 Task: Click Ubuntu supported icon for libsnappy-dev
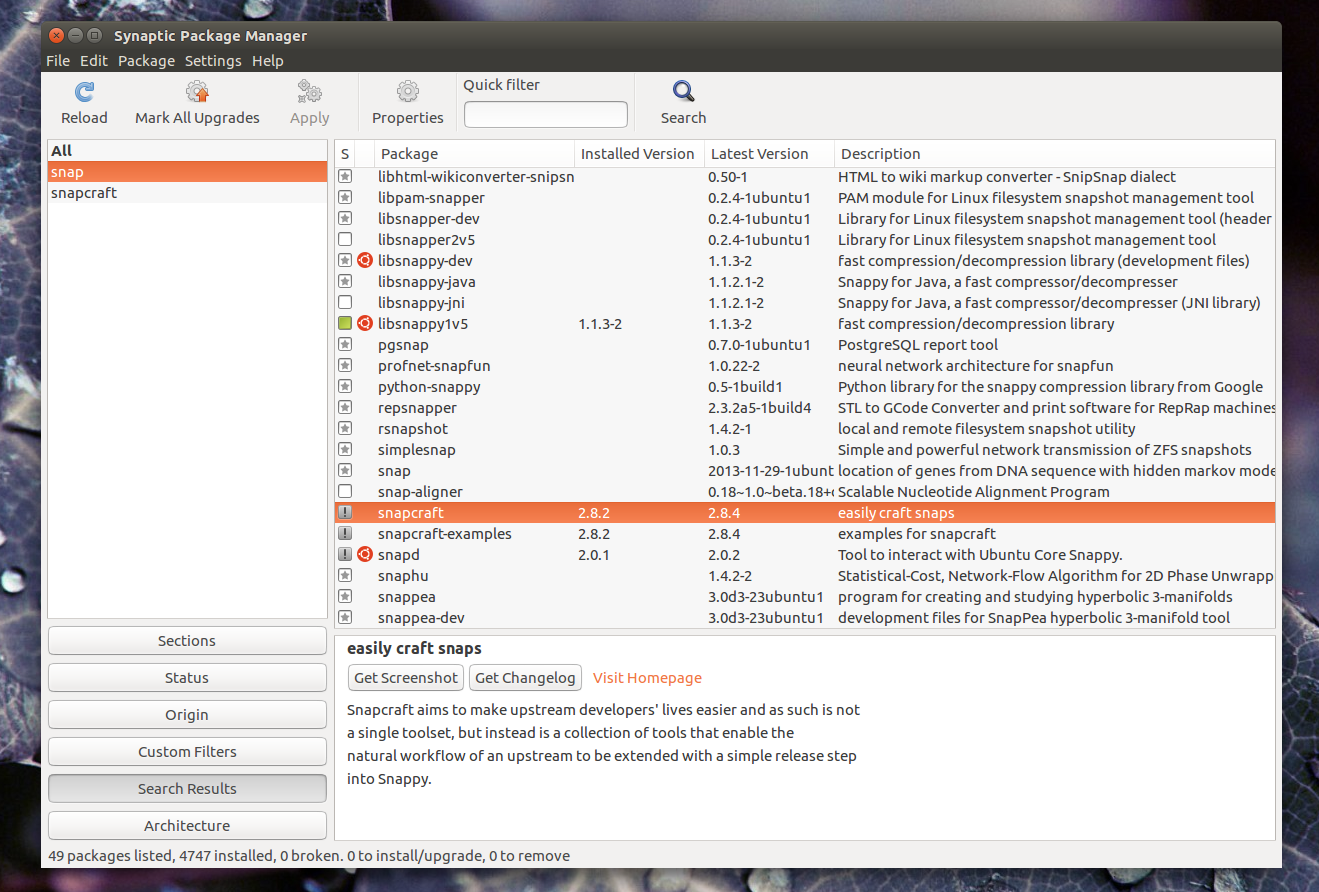pyautogui.click(x=365, y=261)
